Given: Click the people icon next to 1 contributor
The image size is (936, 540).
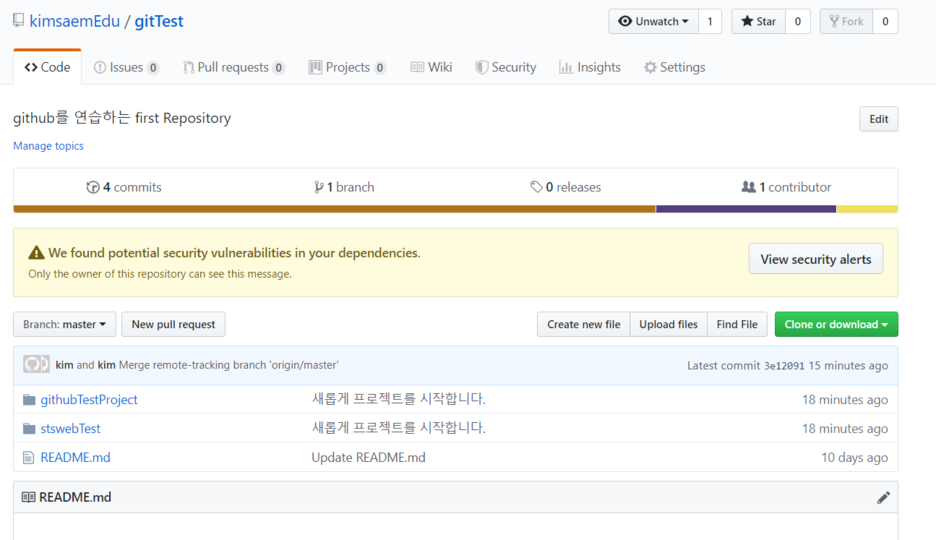Looking at the screenshot, I should (x=748, y=187).
